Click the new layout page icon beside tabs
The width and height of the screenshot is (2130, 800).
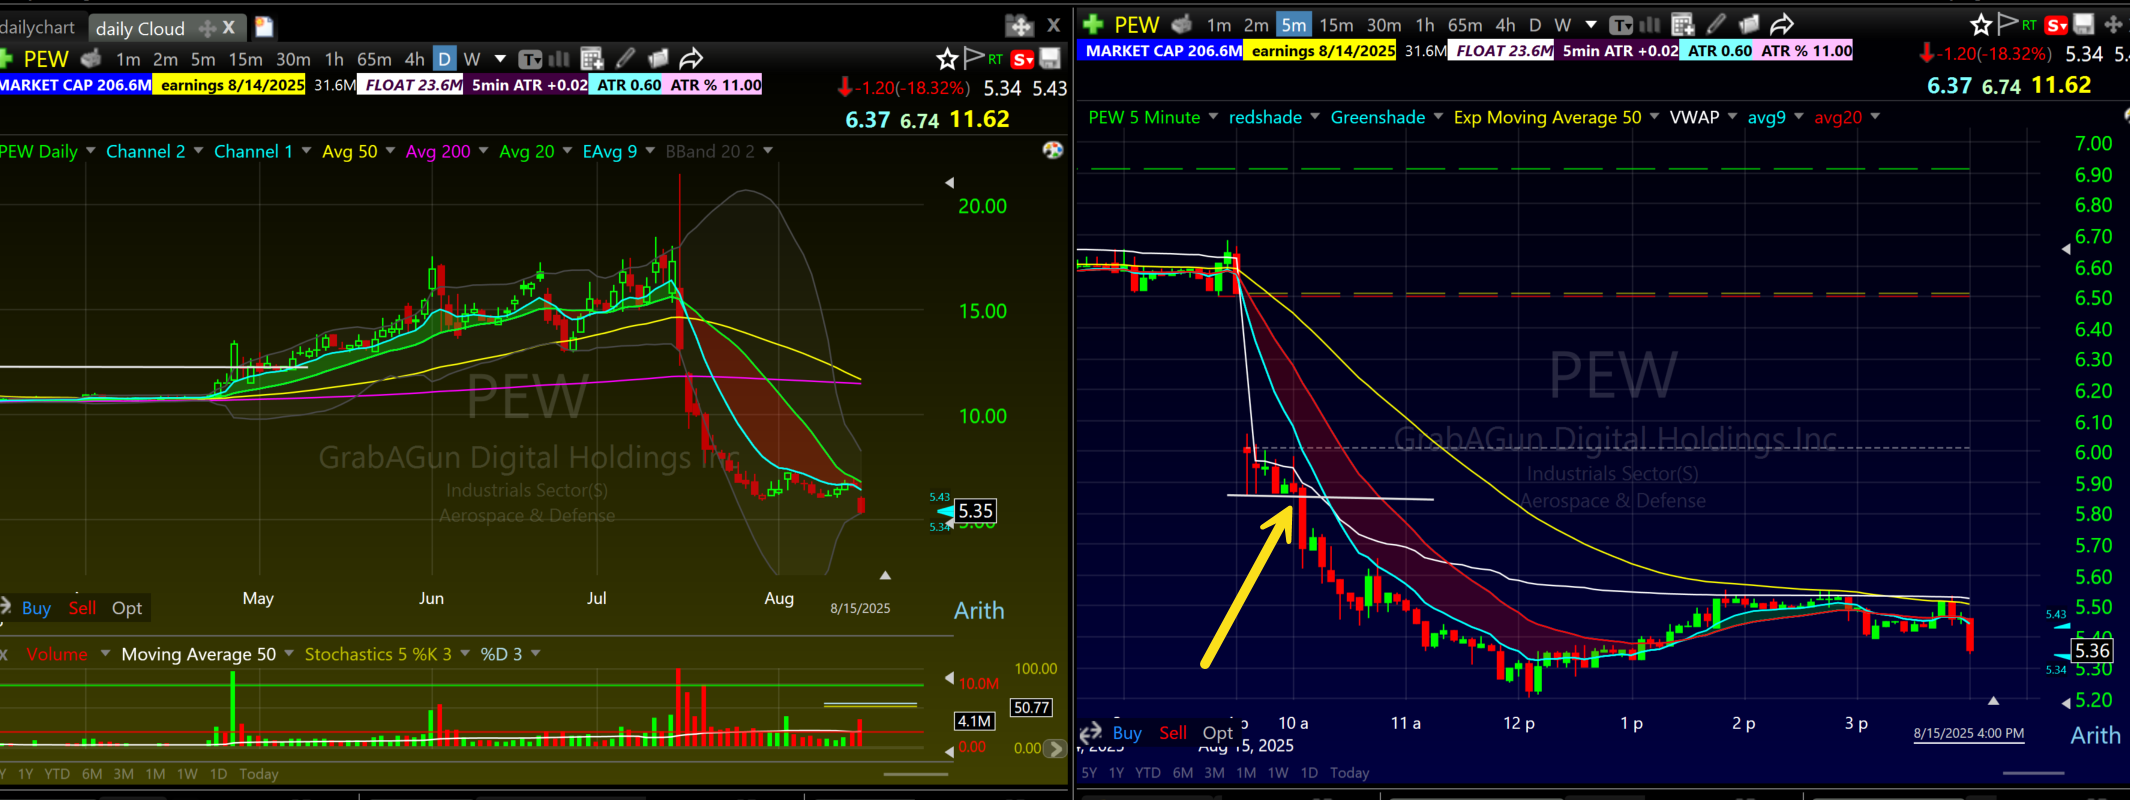click(264, 27)
